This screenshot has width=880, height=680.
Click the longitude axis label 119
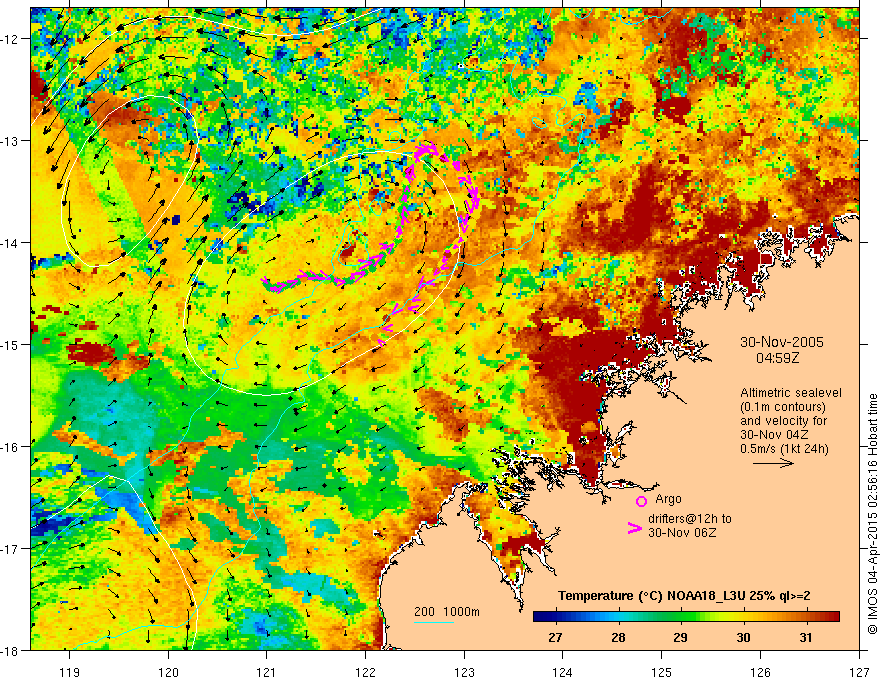[x=70, y=672]
